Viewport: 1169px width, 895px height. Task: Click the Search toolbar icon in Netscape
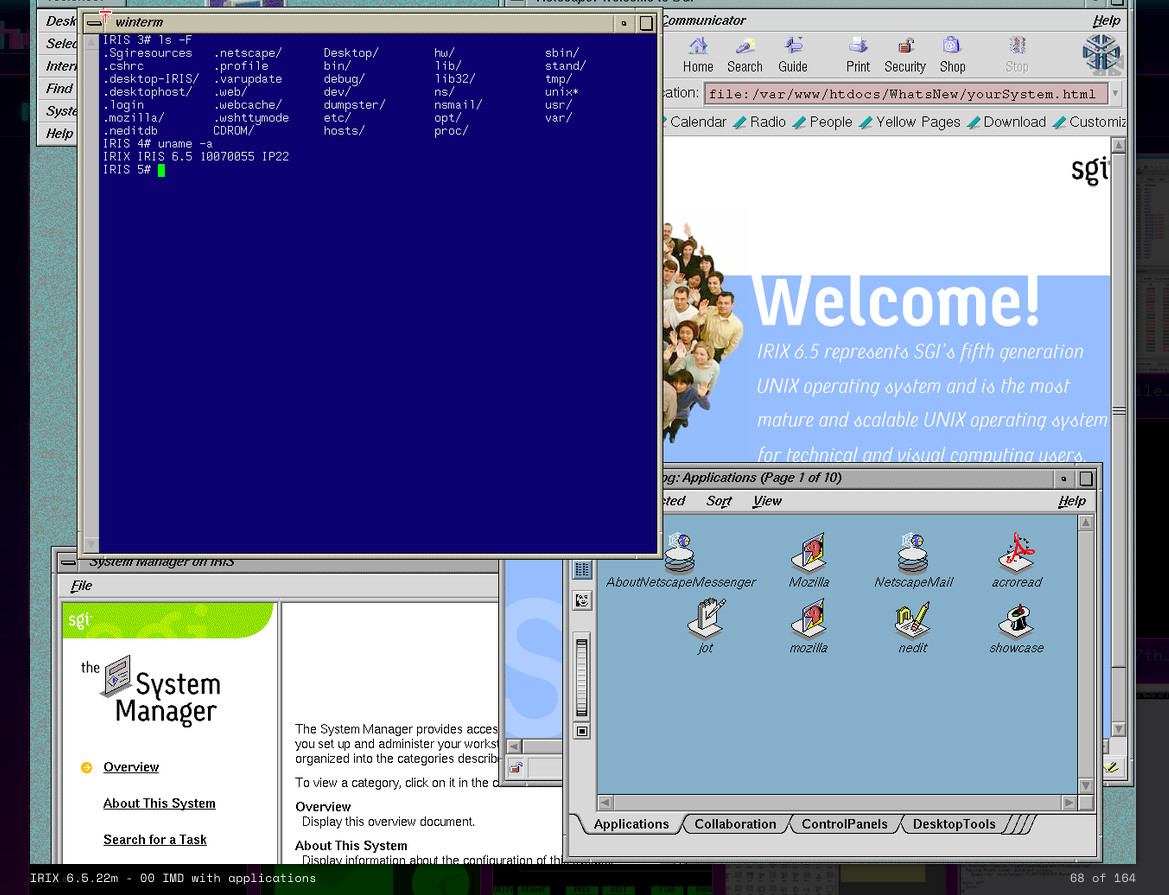[x=745, y=55]
